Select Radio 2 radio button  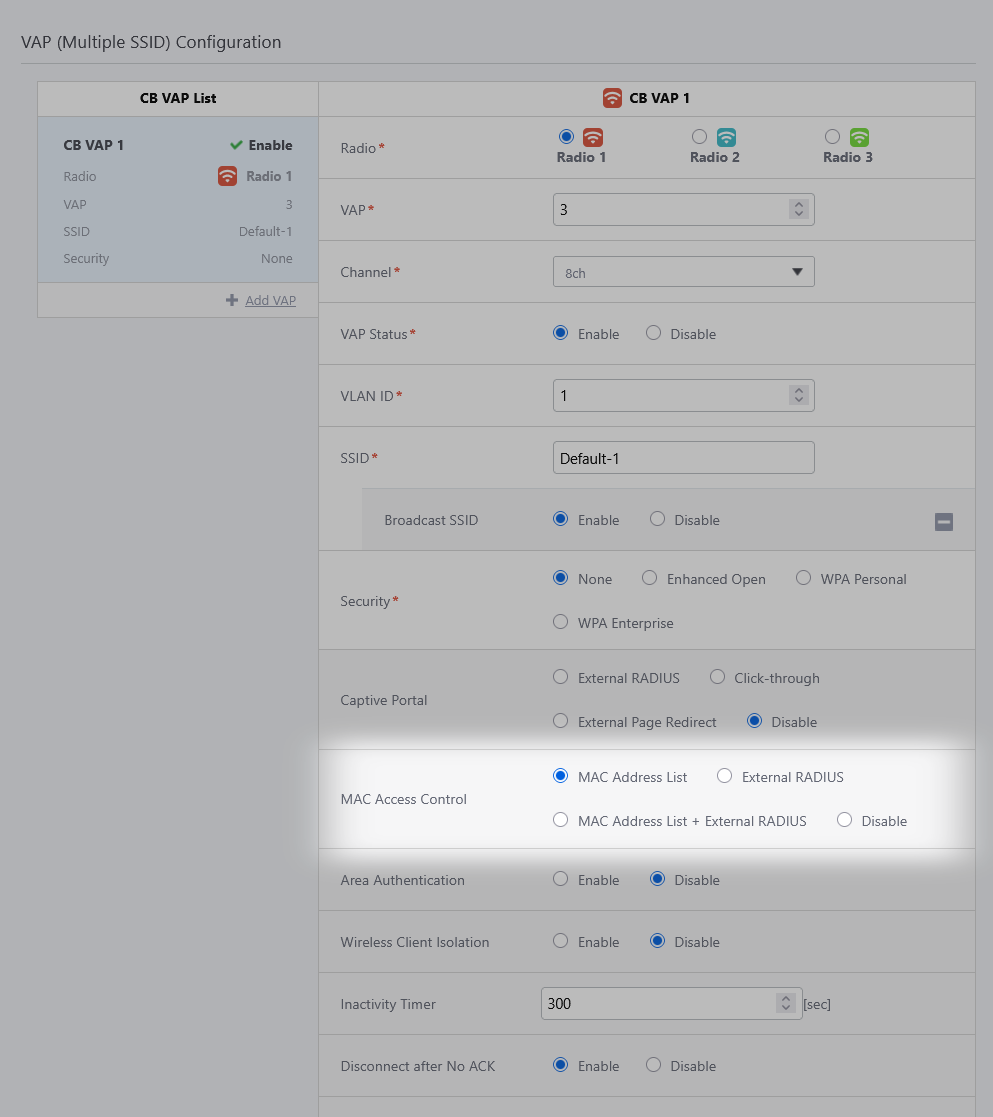[700, 136]
